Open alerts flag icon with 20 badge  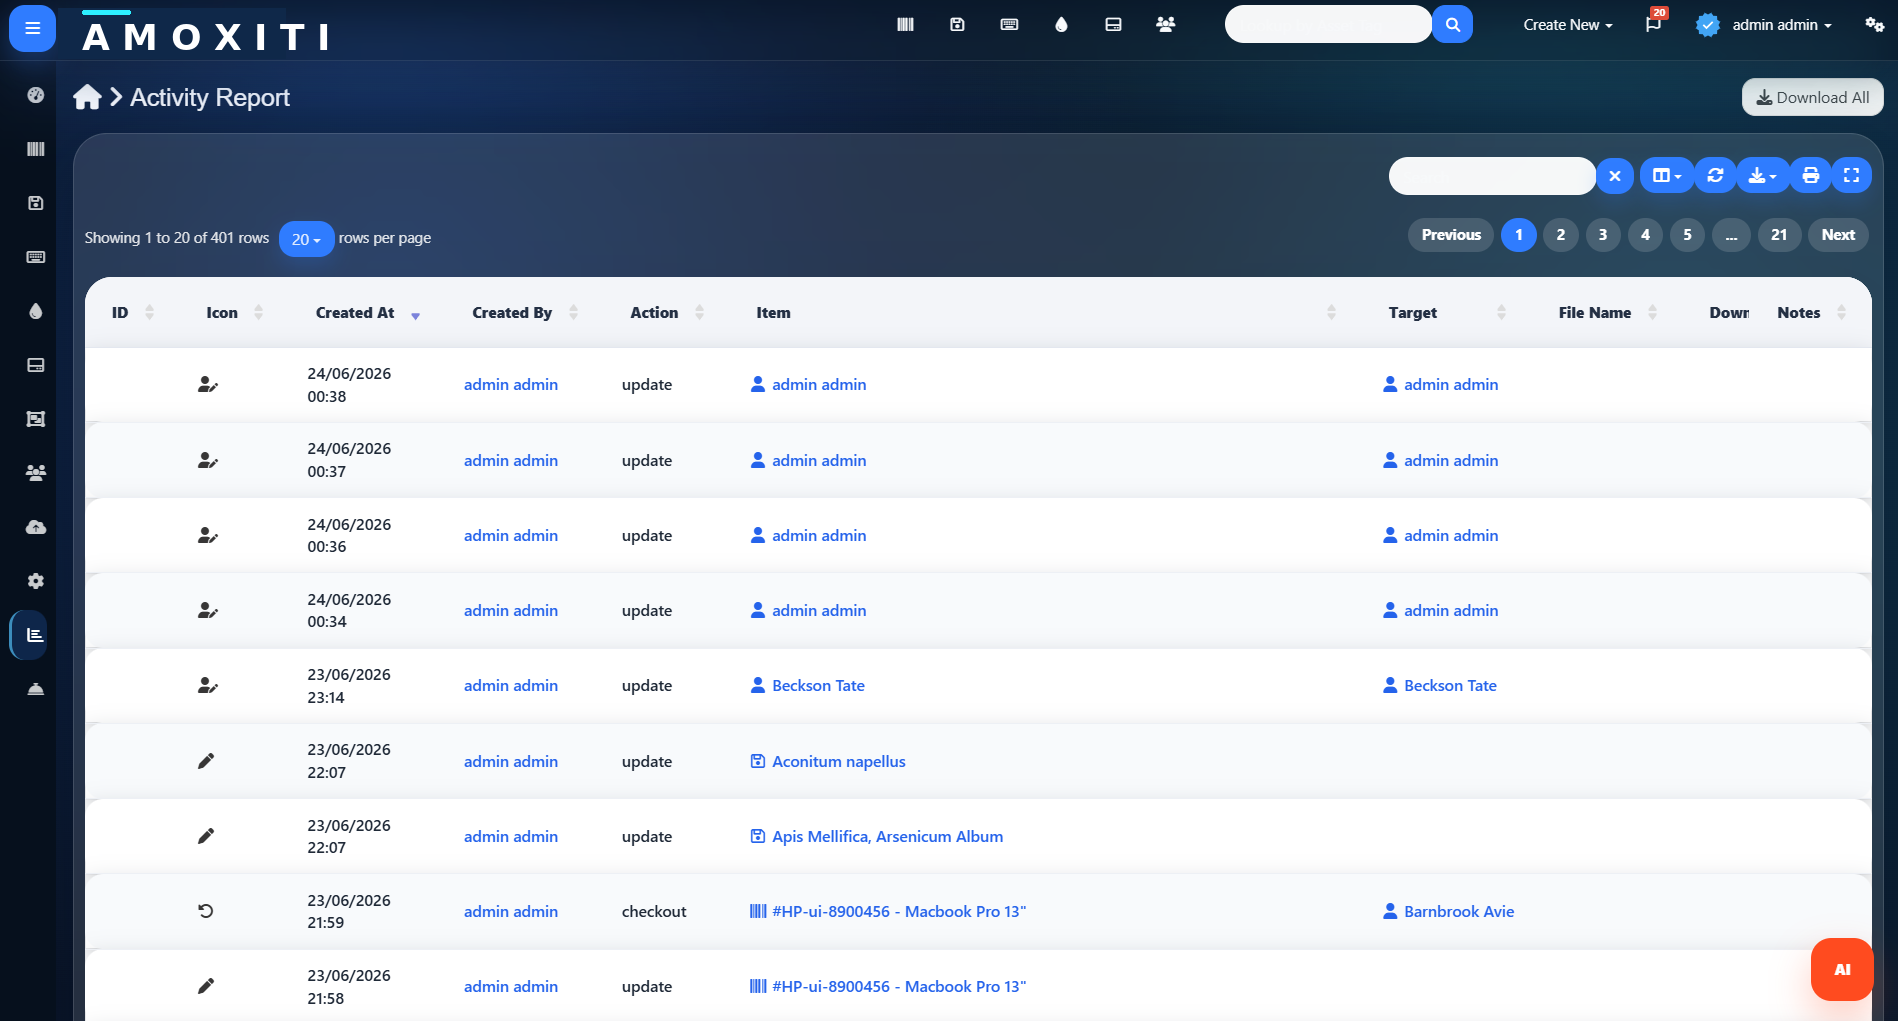(x=1654, y=24)
